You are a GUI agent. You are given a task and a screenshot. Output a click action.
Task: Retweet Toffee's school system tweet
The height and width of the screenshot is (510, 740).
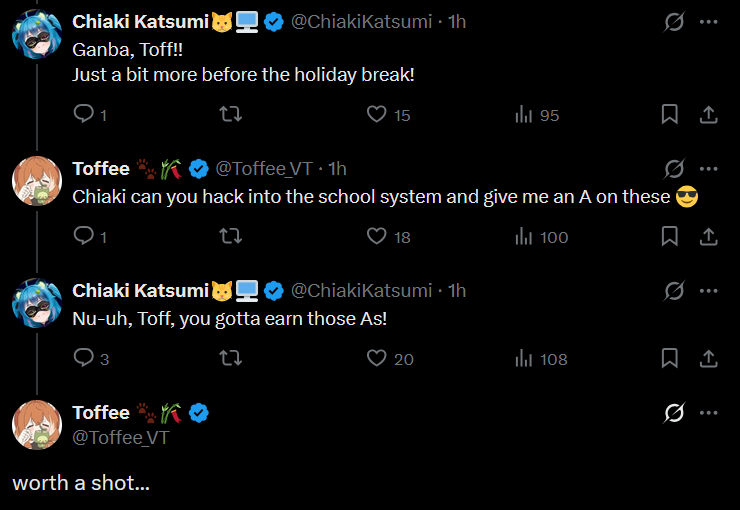230,236
